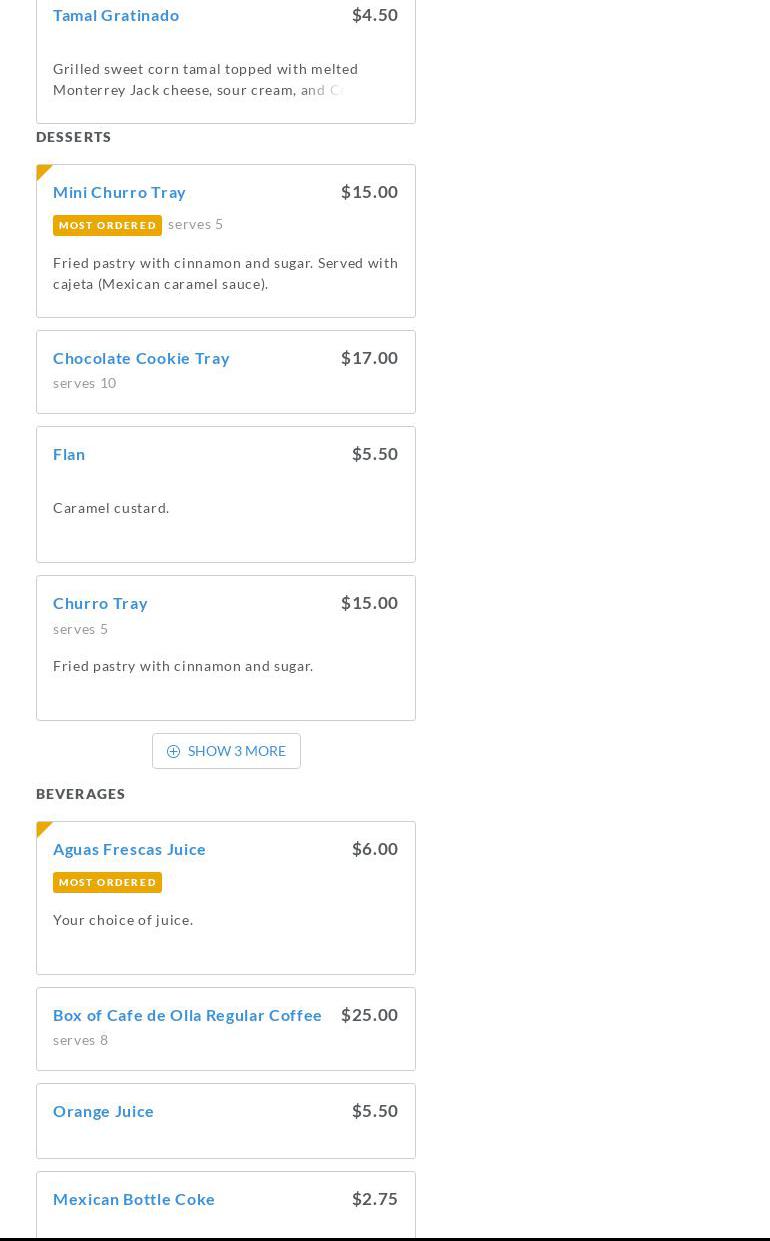Open the Chocolate Cookie Tray item
Viewport: 770px width, 1241px height.
click(141, 358)
